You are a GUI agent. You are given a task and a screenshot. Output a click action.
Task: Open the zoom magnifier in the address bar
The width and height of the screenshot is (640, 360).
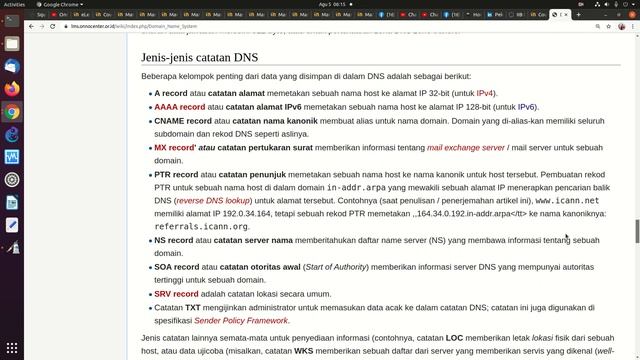coord(598,26)
